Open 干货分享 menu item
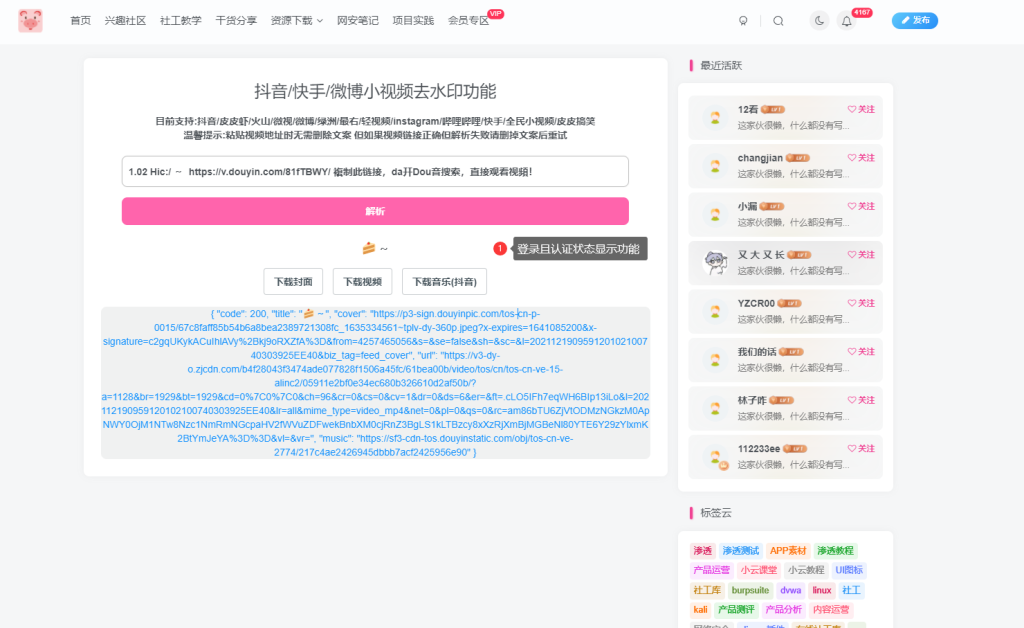This screenshot has width=1024, height=628. (x=236, y=21)
